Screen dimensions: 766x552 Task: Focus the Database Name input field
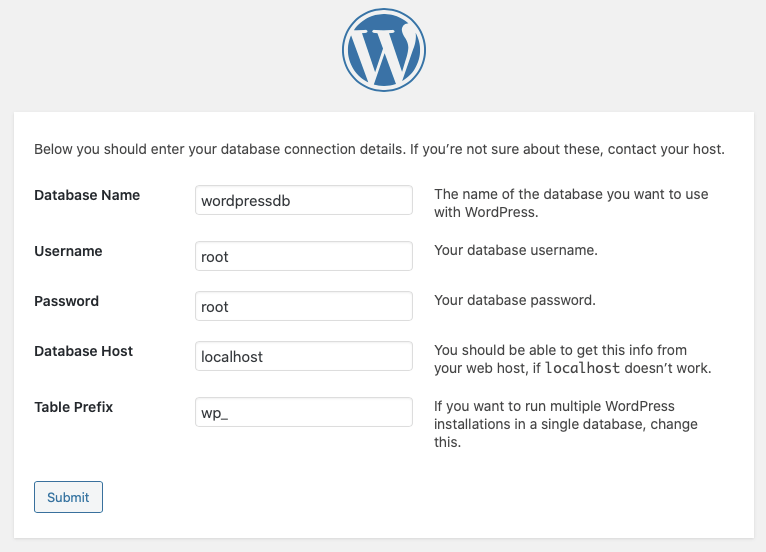tap(304, 200)
